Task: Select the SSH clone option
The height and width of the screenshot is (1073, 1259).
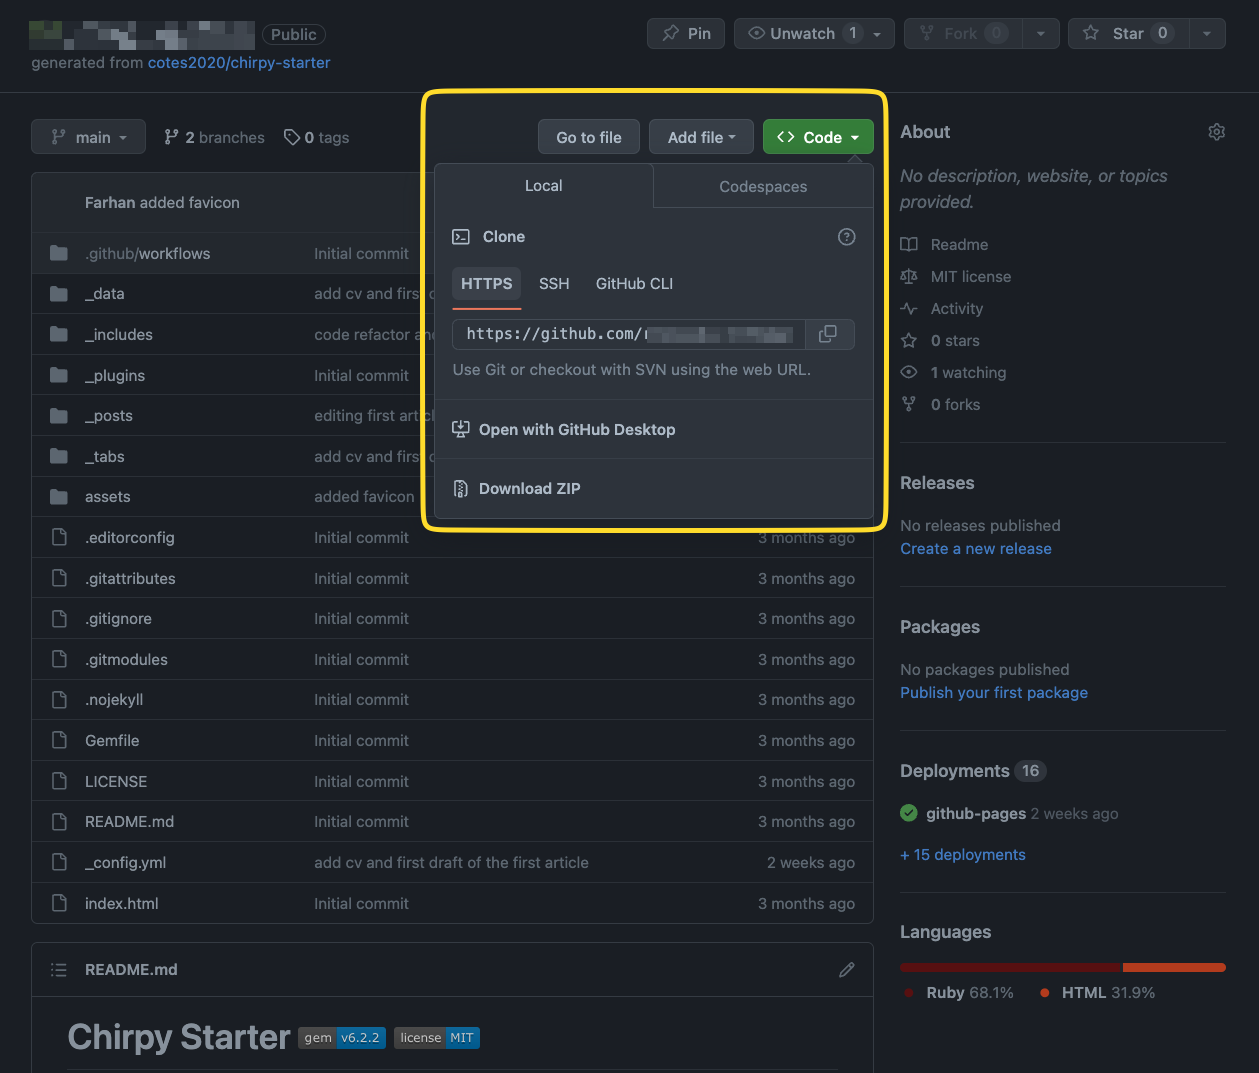Action: [554, 284]
